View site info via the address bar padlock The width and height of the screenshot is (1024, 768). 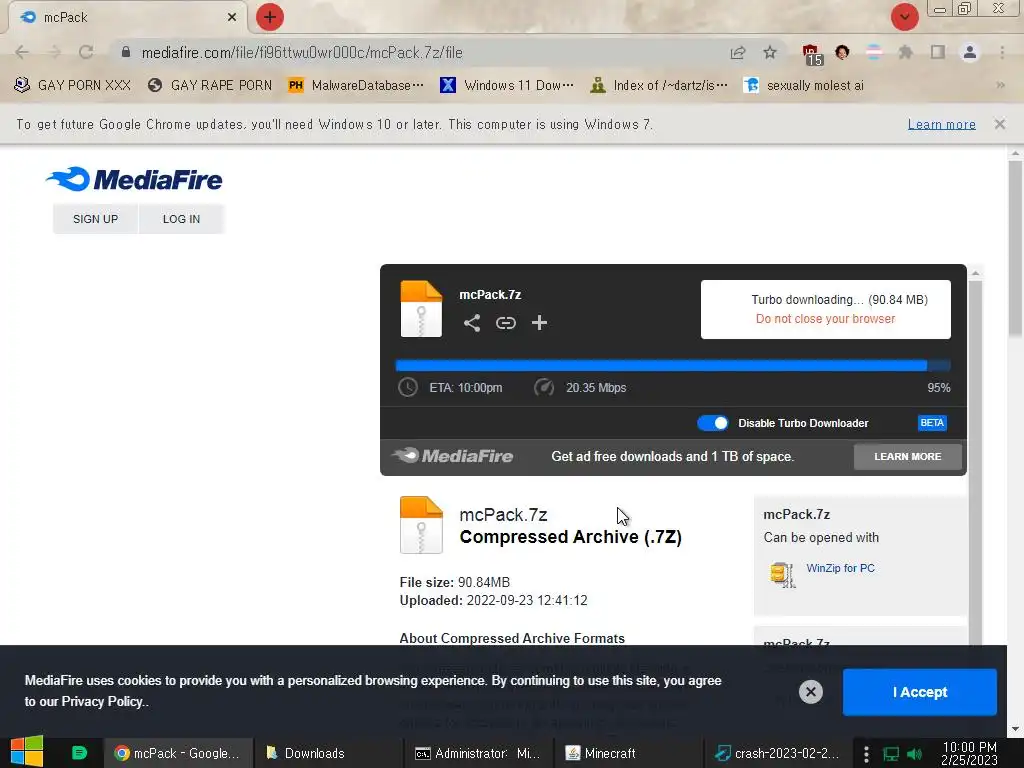[126, 52]
